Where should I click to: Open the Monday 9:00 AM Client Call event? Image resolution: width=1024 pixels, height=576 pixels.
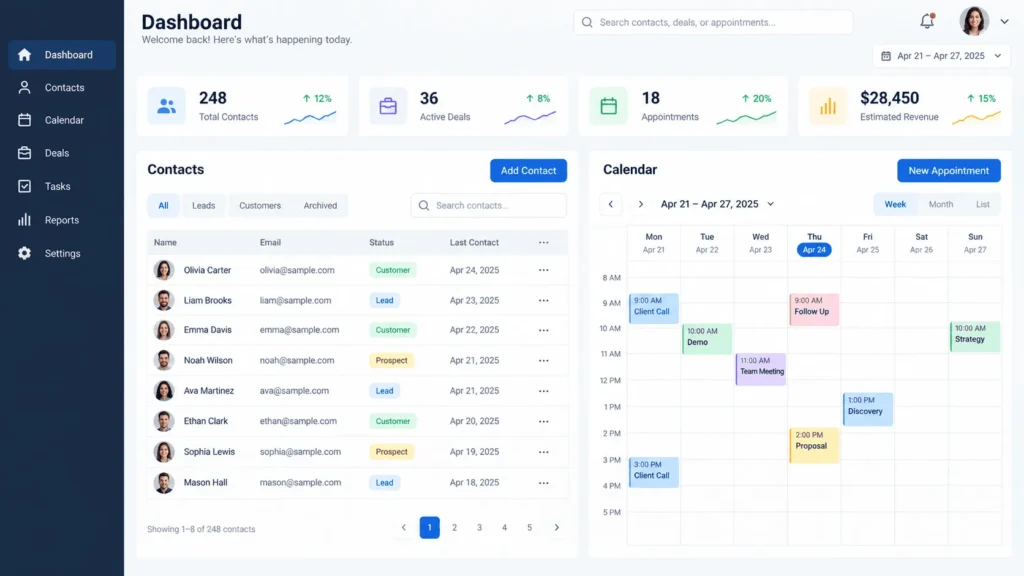point(653,308)
